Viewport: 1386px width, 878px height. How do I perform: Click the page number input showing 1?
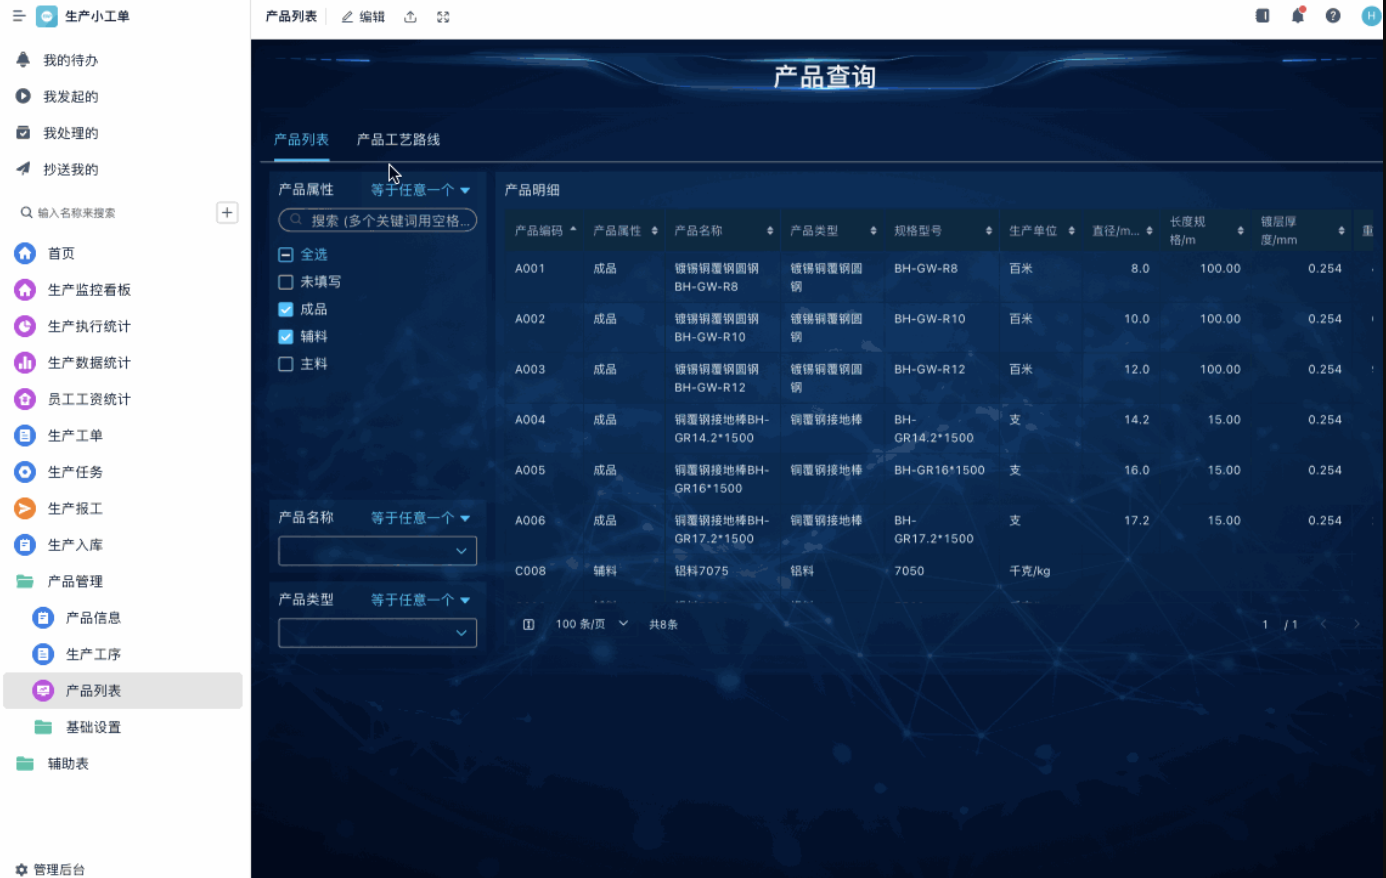coord(1265,624)
